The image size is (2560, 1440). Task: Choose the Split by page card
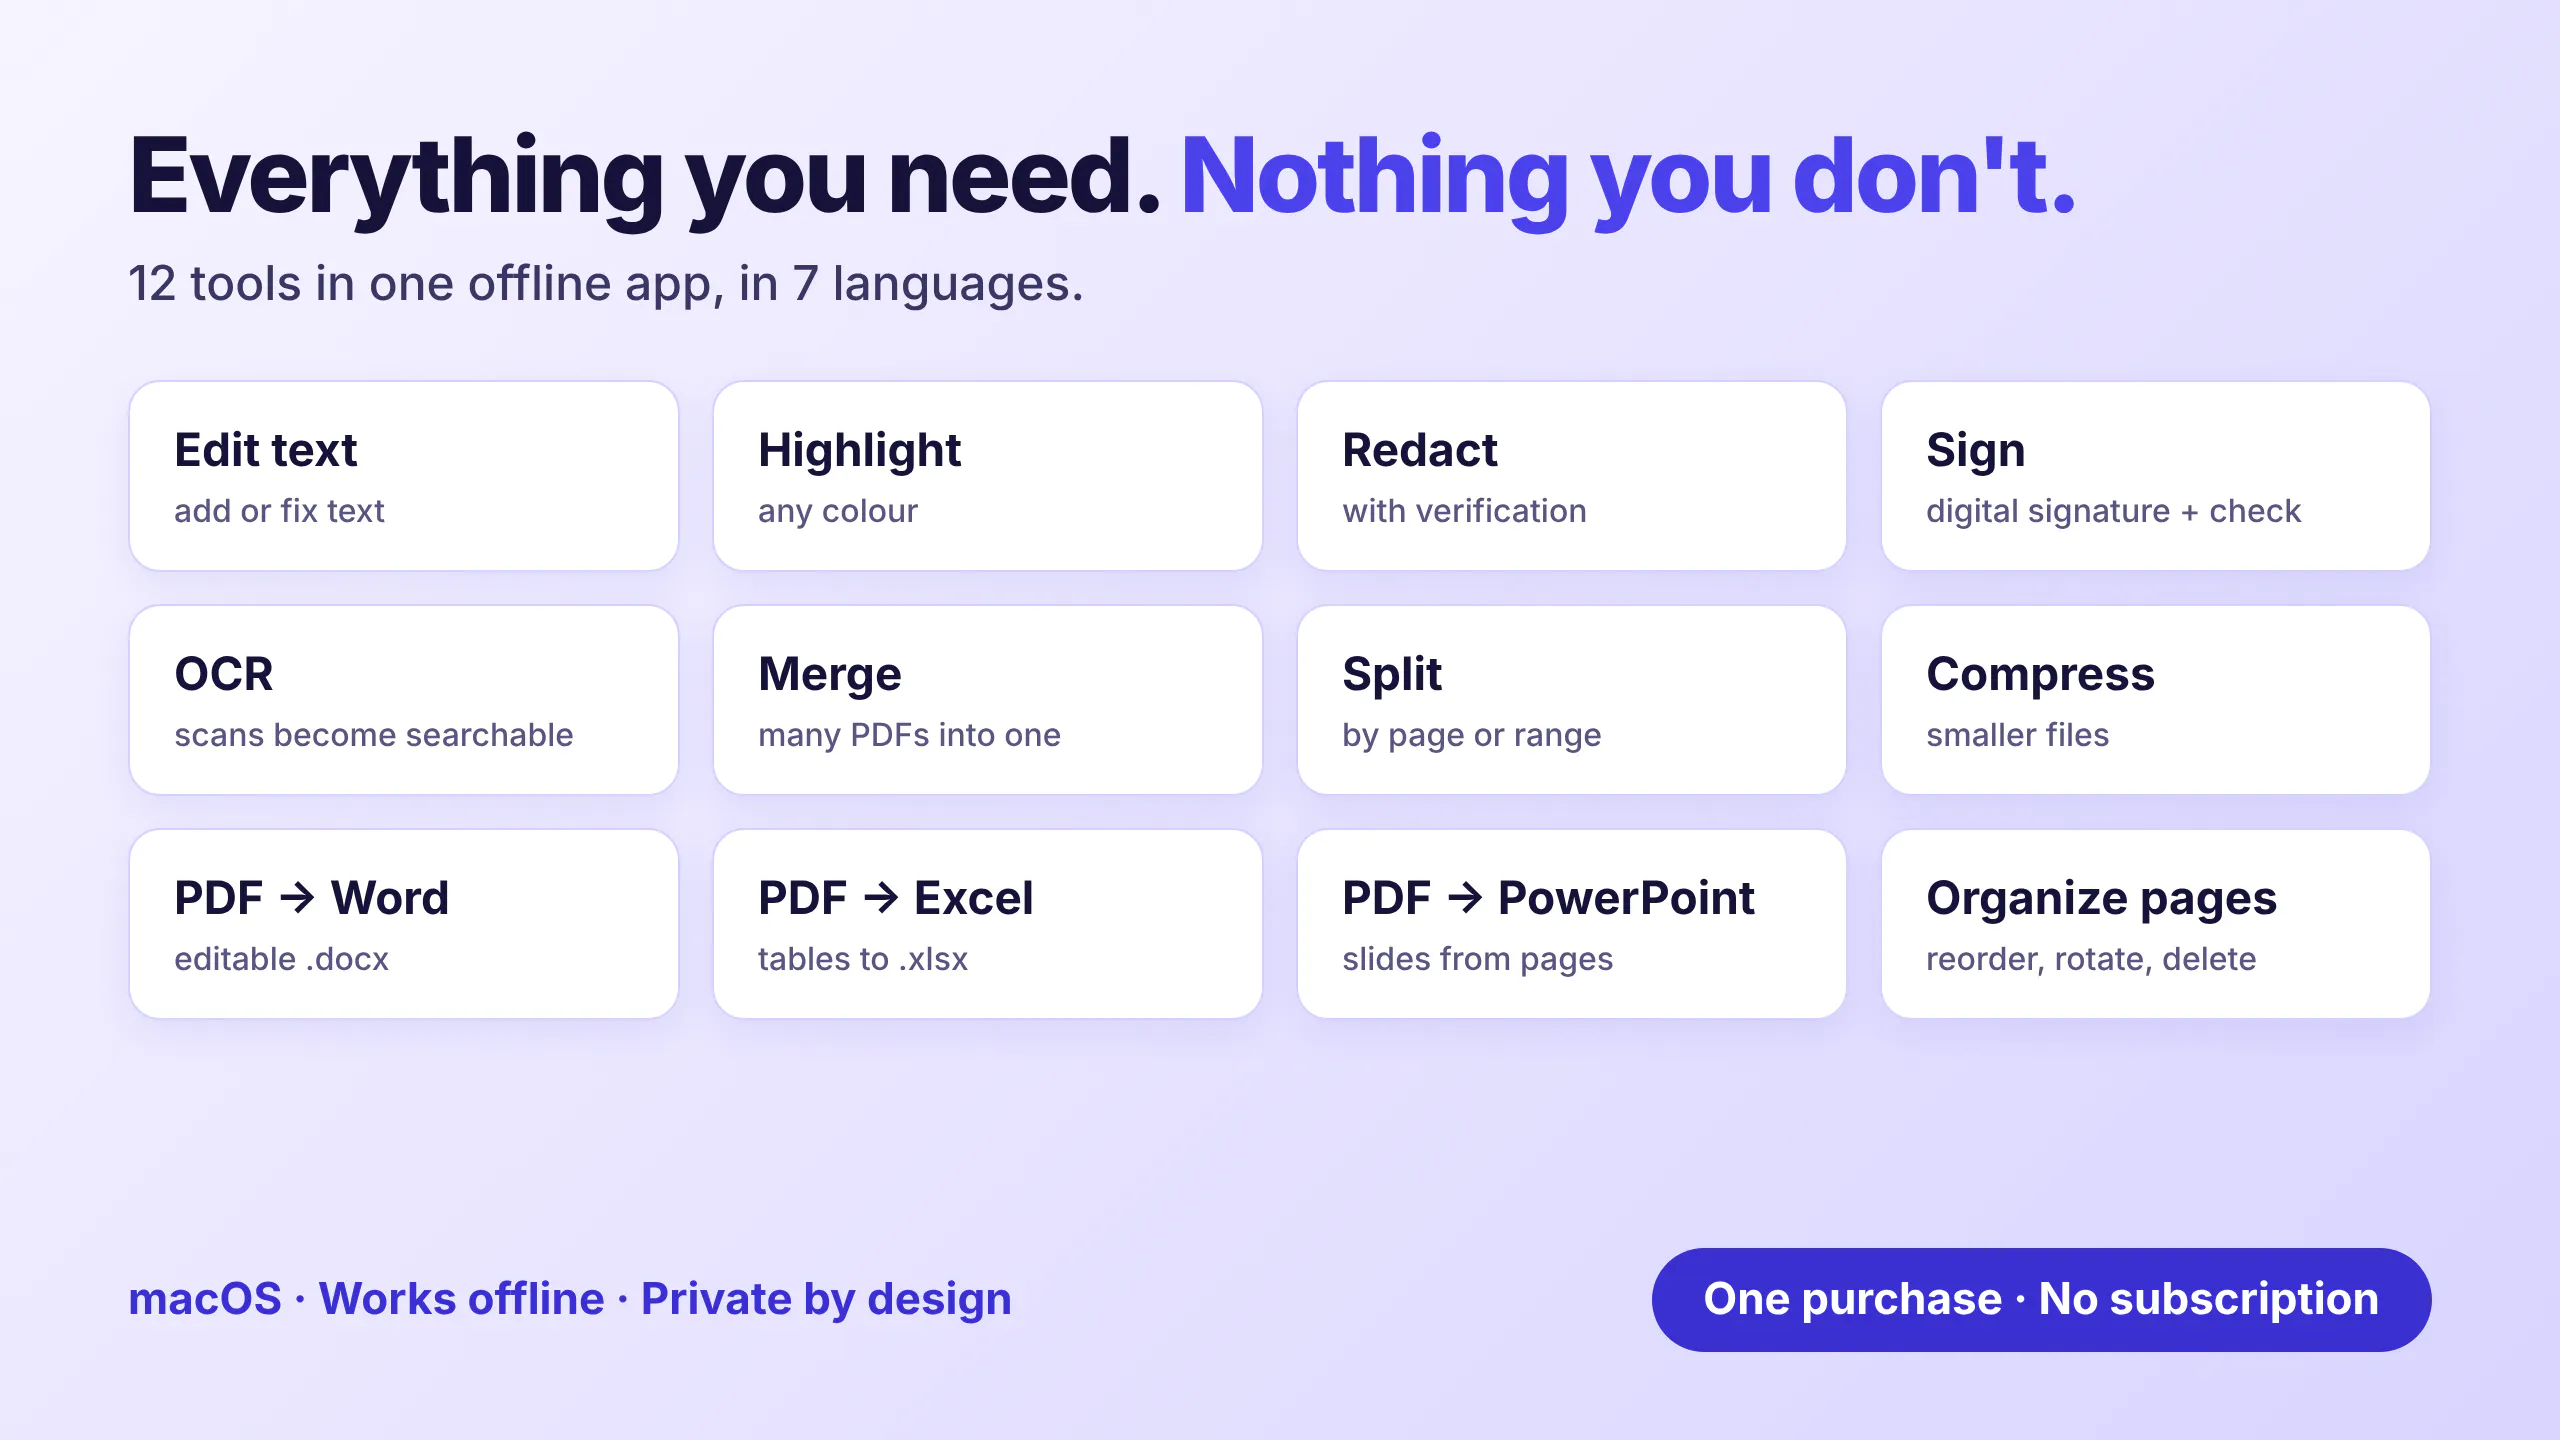pos(1572,700)
